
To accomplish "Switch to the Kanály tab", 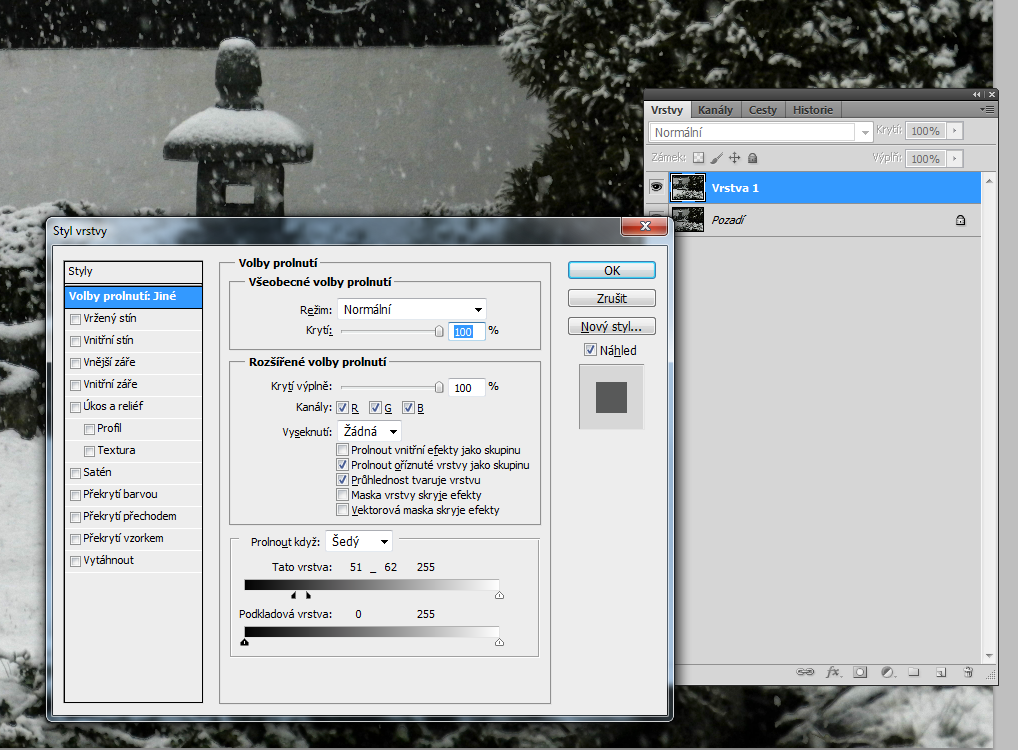I will [x=715, y=110].
